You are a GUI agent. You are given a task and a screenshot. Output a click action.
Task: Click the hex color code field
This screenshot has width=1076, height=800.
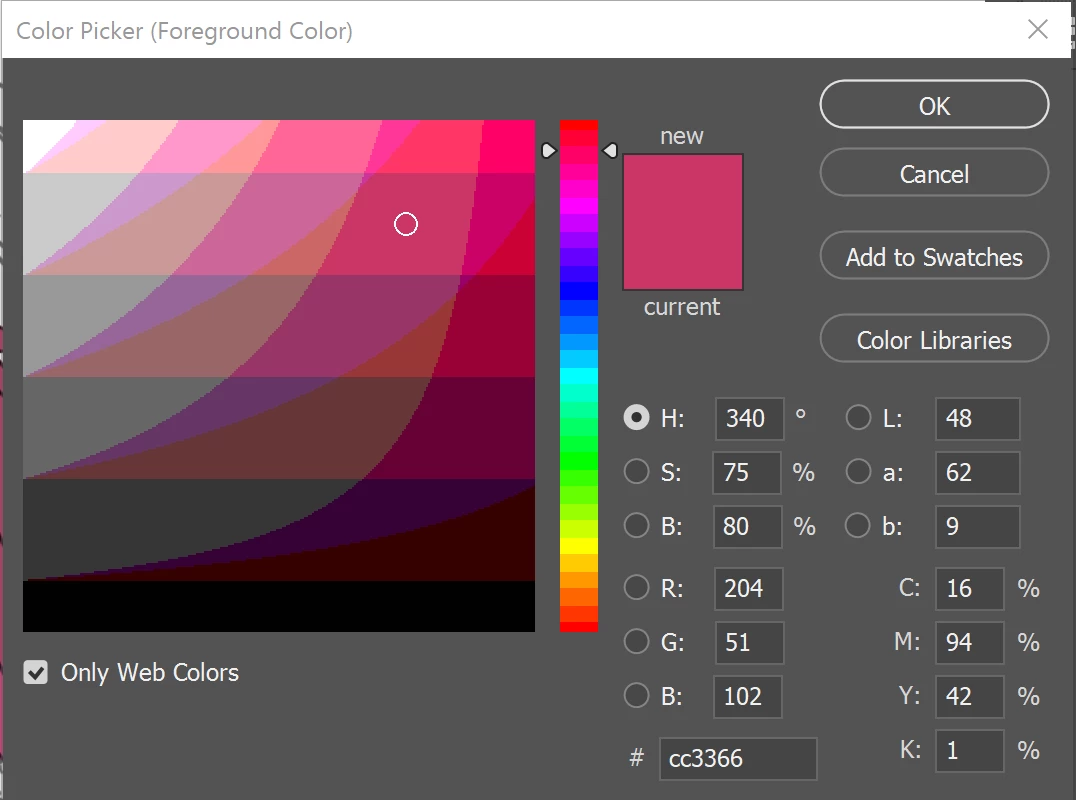[x=738, y=758]
